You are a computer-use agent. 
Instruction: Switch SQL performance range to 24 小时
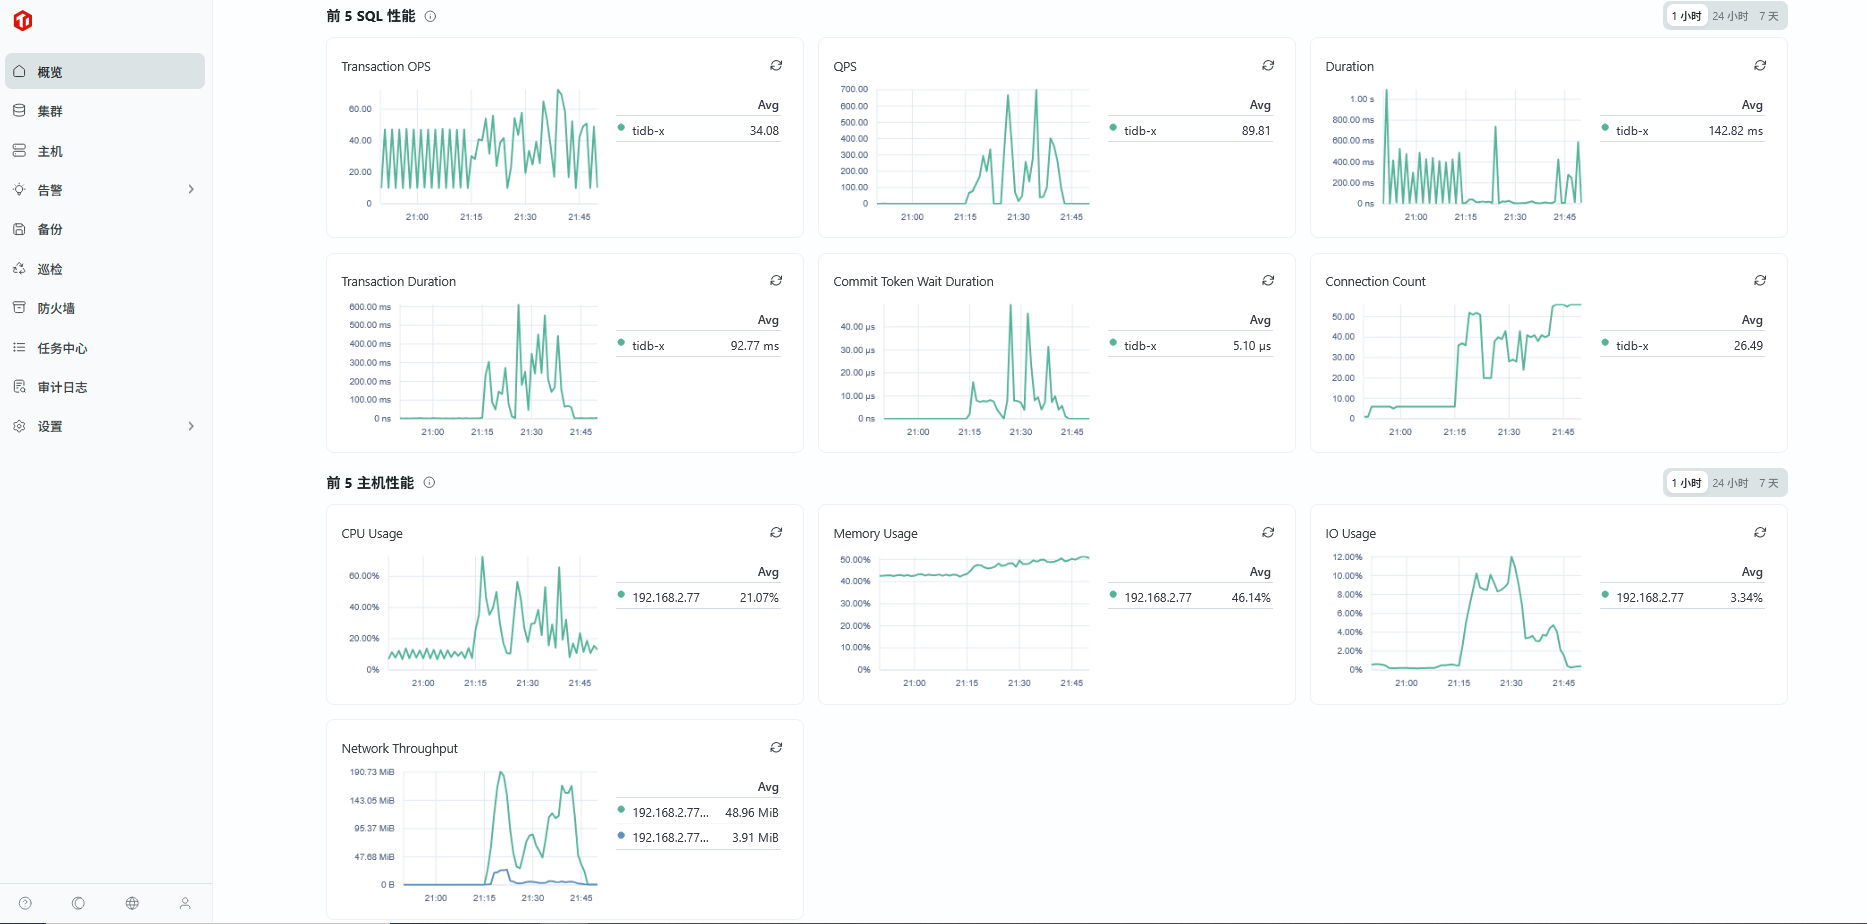point(1730,16)
